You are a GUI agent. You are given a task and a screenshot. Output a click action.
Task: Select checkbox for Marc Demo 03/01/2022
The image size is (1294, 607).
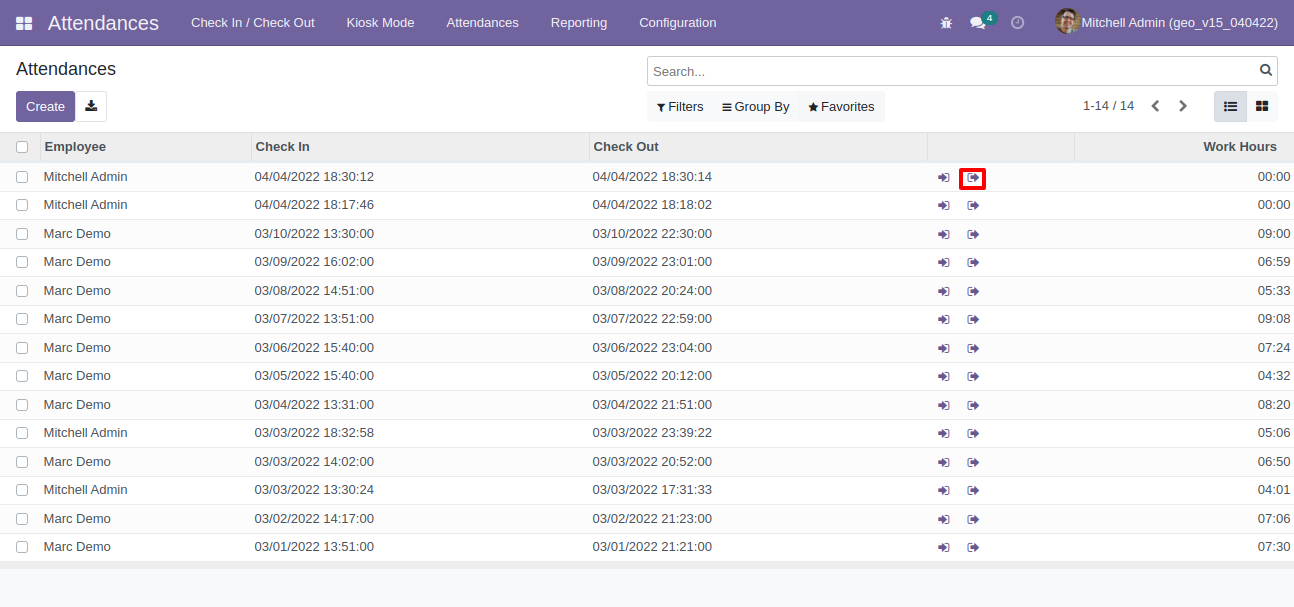pos(22,547)
